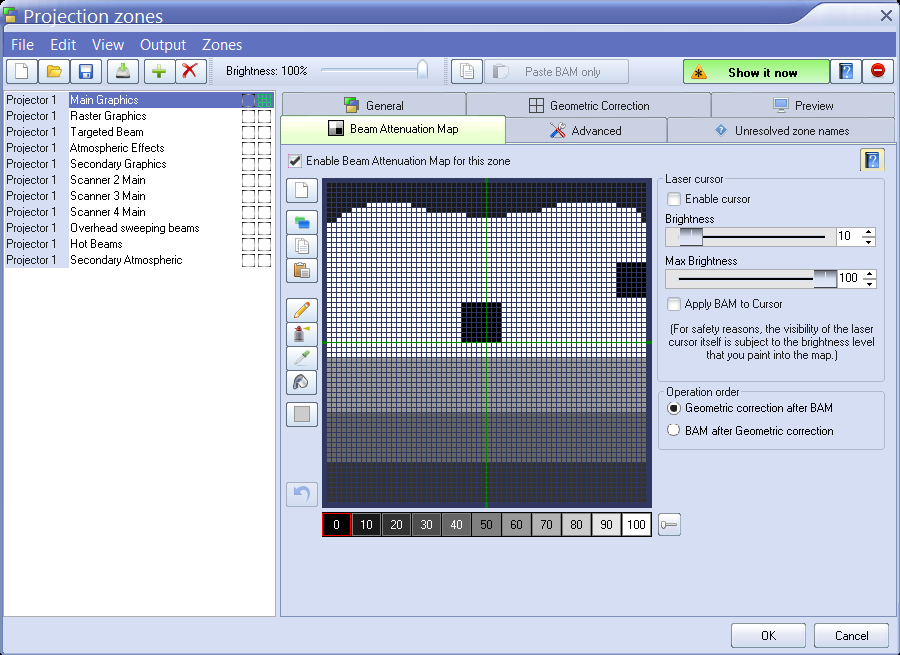Decrease the Max Brightness spinner value
Viewport: 900px width, 655px height.
click(x=868, y=283)
